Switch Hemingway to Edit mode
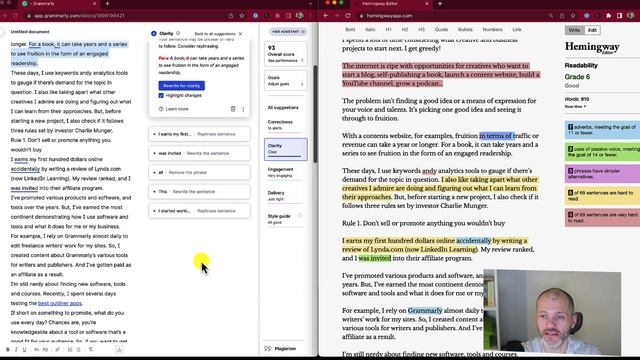This screenshot has width=640, height=360. pos(592,30)
